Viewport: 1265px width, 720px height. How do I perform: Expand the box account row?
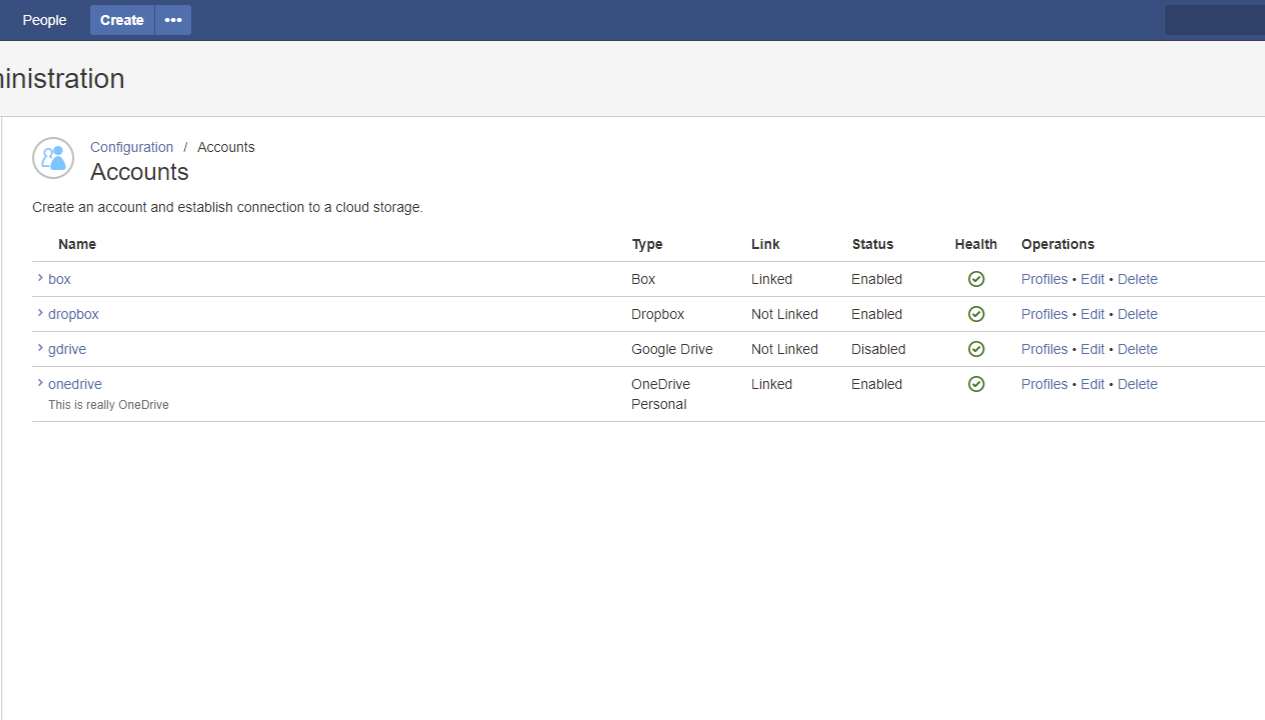coord(39,278)
